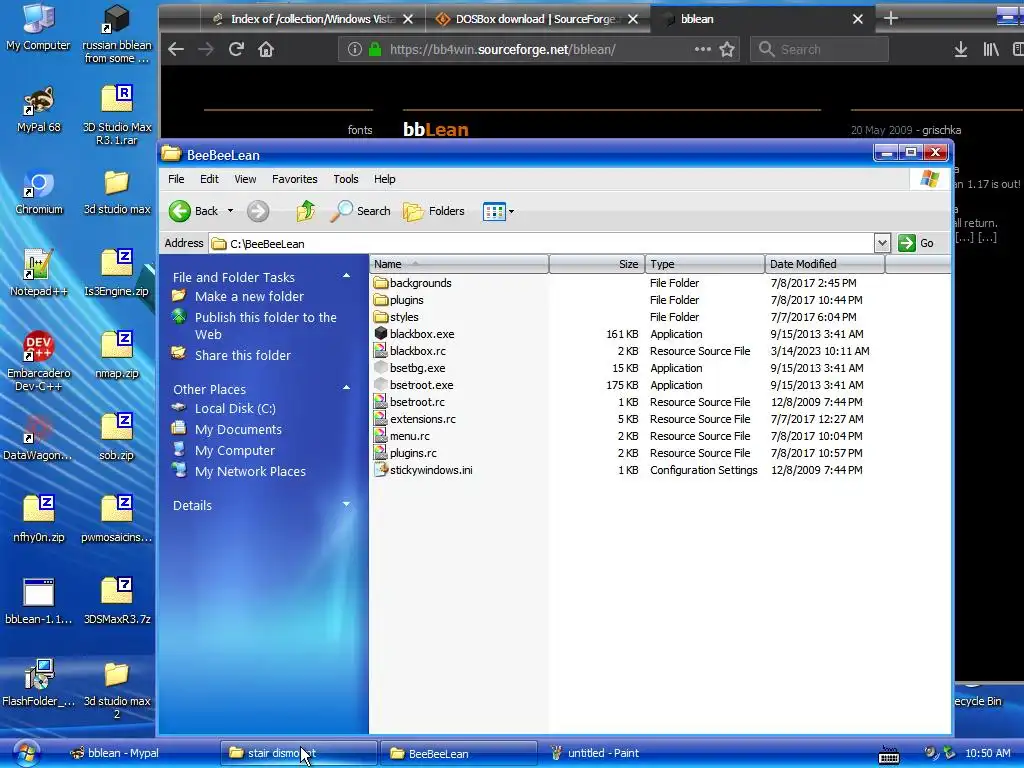The height and width of the screenshot is (768, 1024).
Task: Select the blackbox.exe application icon
Action: [381, 333]
